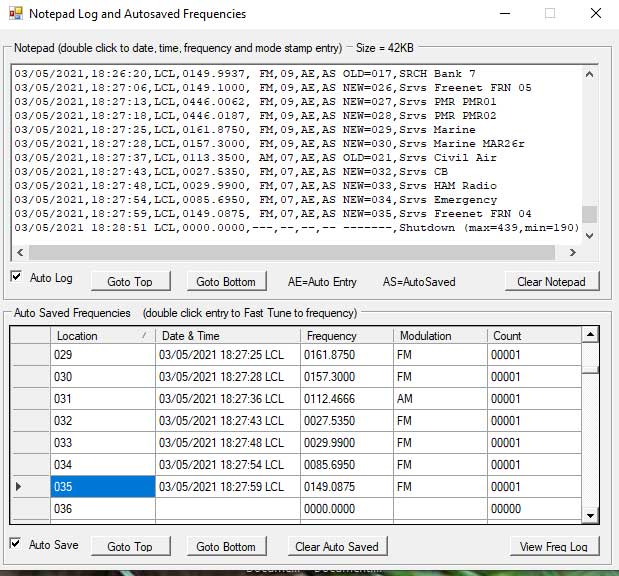
Task: Sort by Modulation column header
Action: [441, 336]
